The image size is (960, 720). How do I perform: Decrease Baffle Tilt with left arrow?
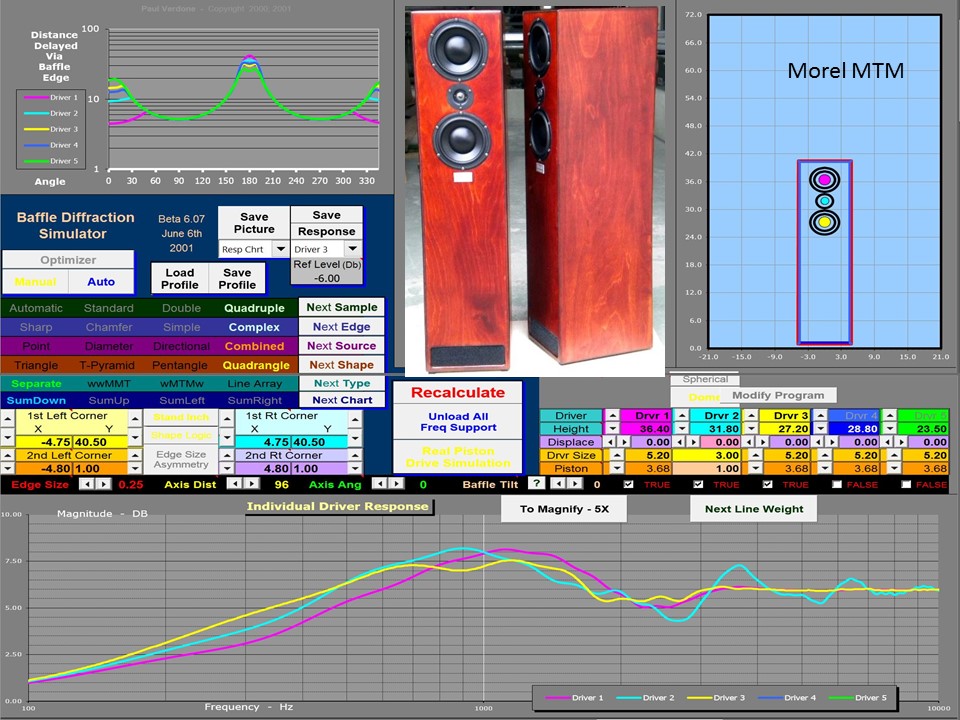[558, 484]
